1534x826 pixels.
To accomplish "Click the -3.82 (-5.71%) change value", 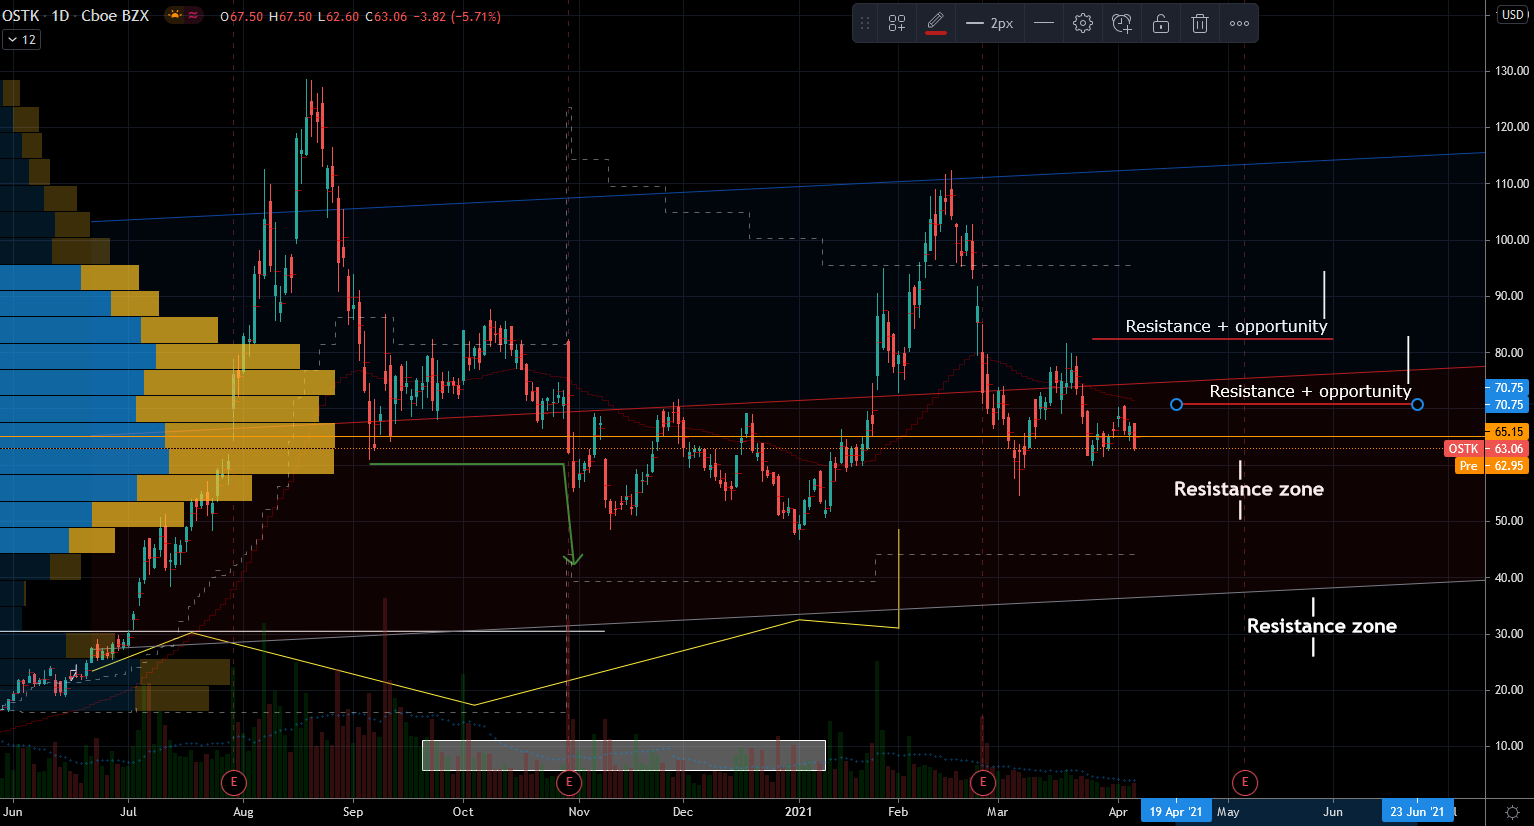I will [x=457, y=17].
